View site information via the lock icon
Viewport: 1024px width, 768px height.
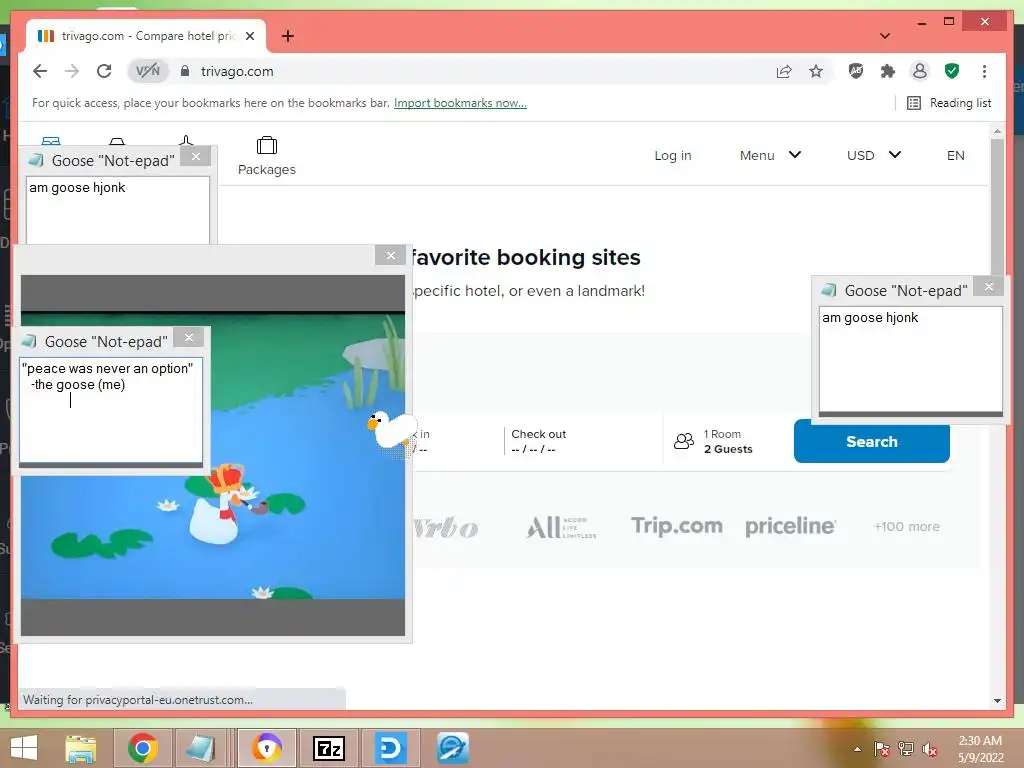pos(185,71)
